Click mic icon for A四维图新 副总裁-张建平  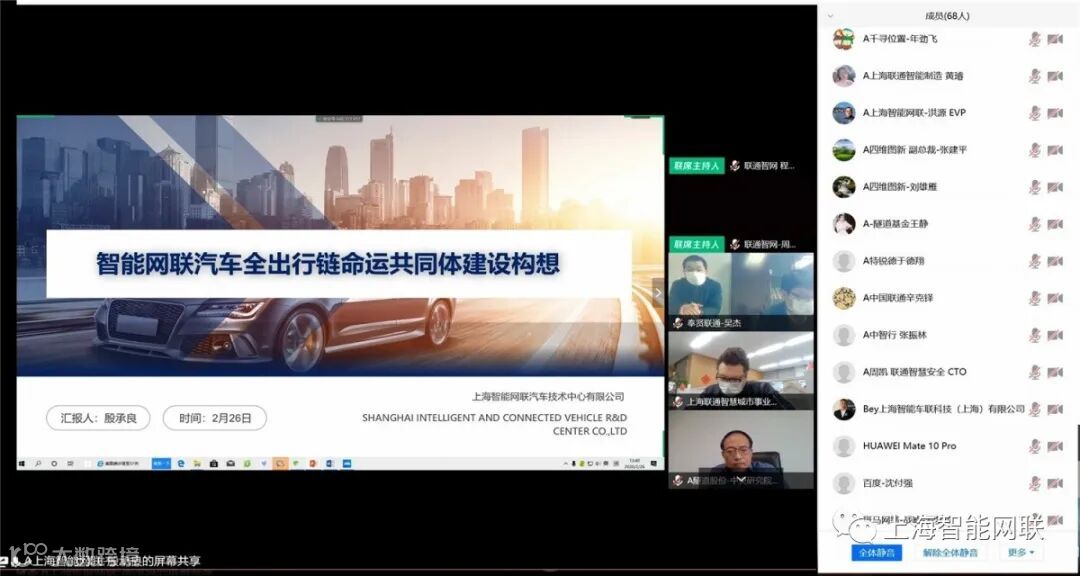(x=1035, y=150)
